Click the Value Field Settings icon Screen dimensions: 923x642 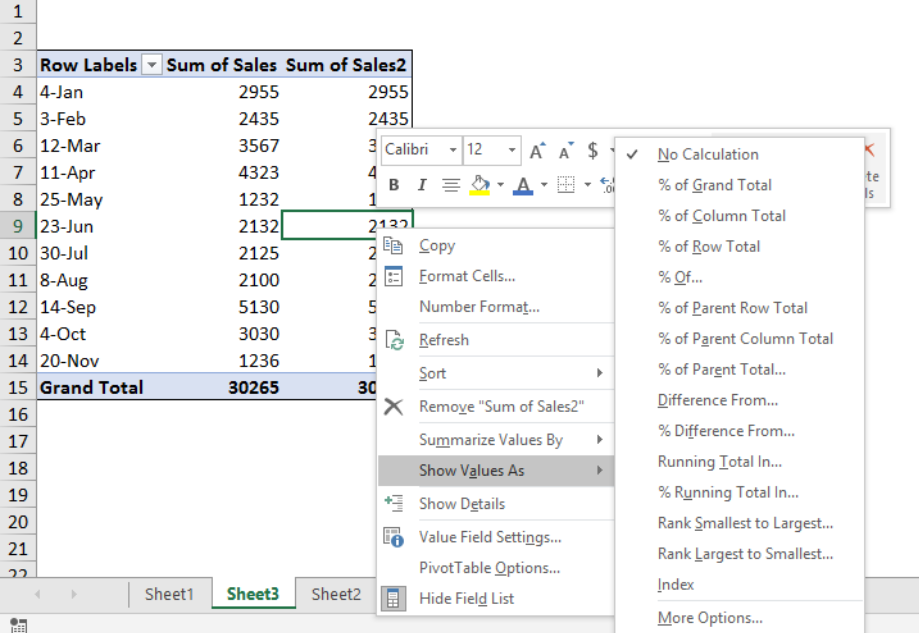[393, 537]
